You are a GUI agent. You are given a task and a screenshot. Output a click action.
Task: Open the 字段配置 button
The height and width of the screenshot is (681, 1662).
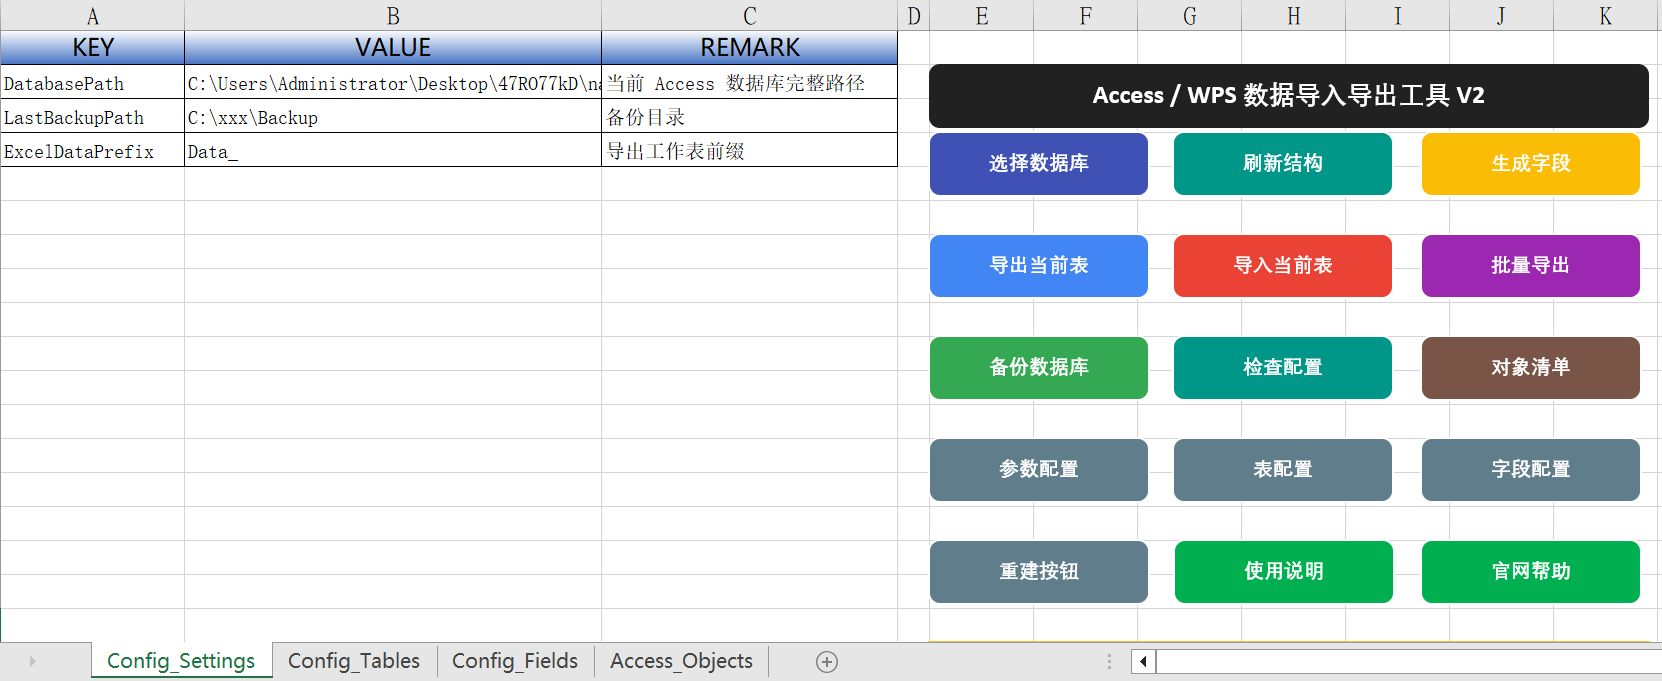[x=1530, y=470]
